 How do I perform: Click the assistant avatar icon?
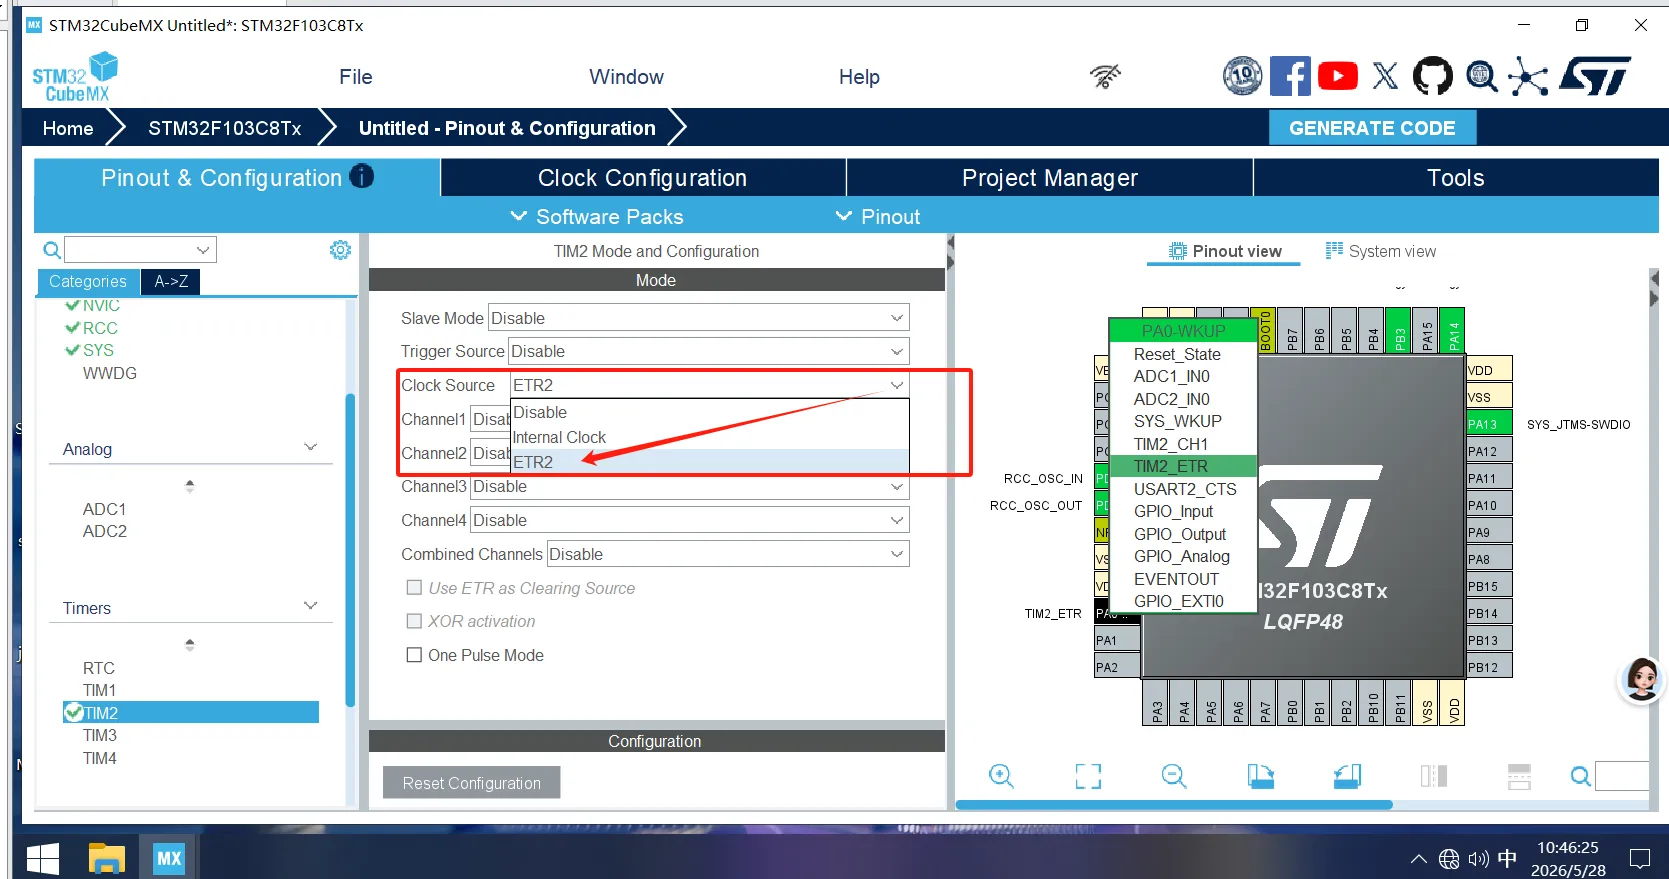(1641, 680)
